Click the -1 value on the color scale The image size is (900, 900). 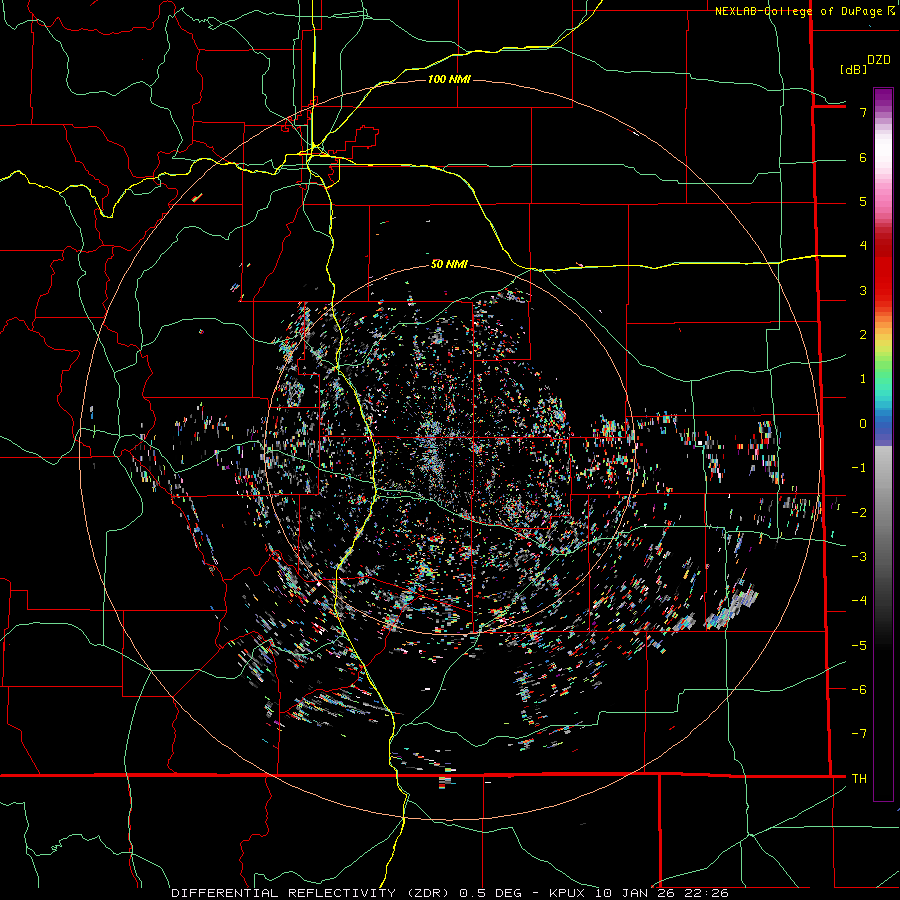[859, 468]
